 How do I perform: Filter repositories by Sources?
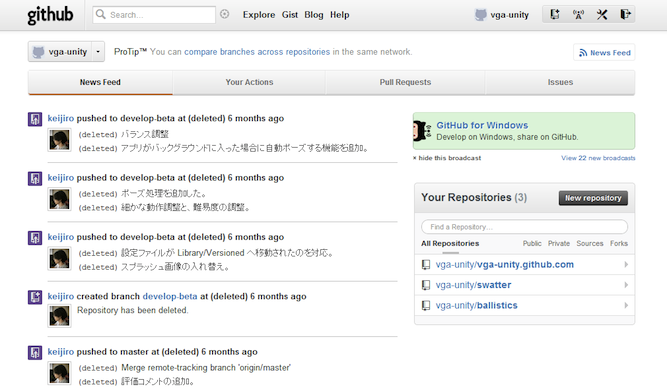[x=590, y=243]
